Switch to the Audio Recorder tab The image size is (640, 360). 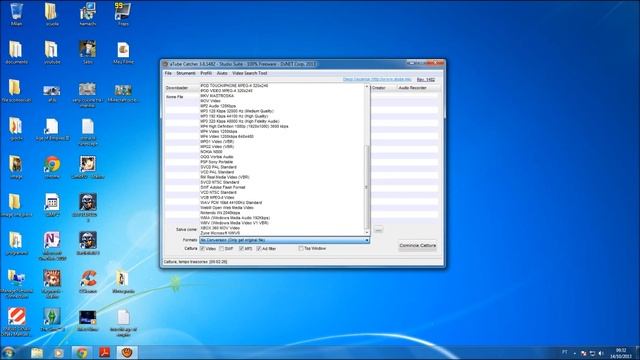[412, 88]
